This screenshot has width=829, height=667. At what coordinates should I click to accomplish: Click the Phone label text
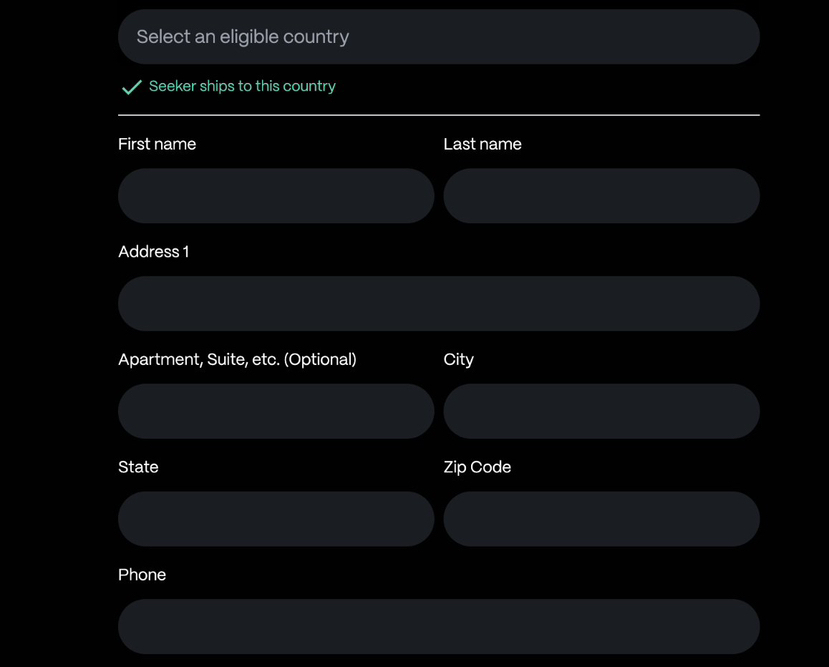(142, 575)
